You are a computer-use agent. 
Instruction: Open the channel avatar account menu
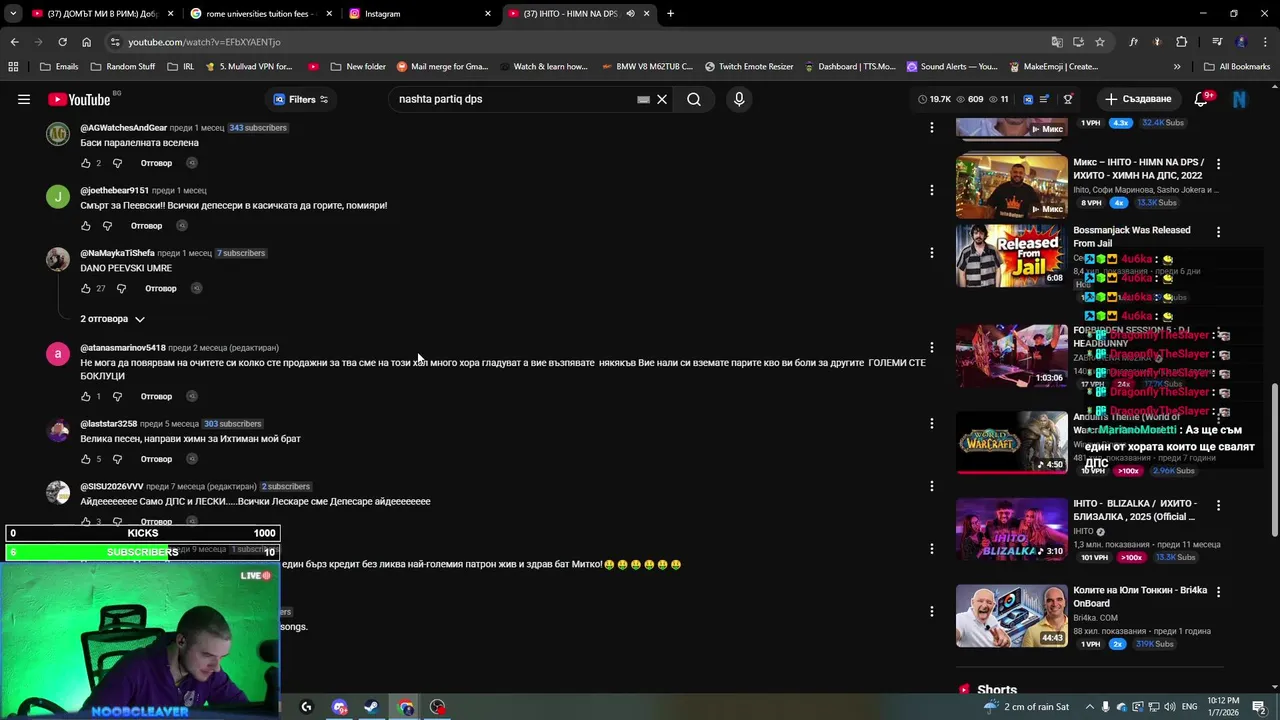1239,99
